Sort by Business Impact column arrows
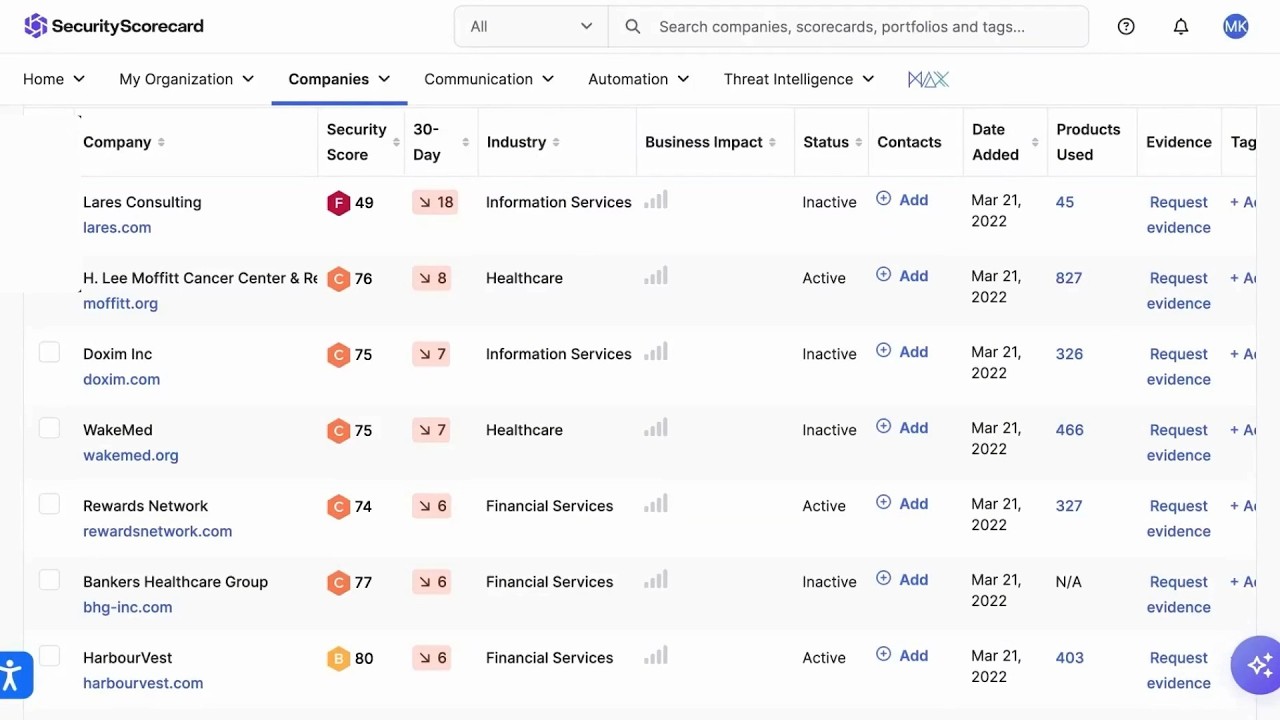The image size is (1280, 720). tap(772, 142)
